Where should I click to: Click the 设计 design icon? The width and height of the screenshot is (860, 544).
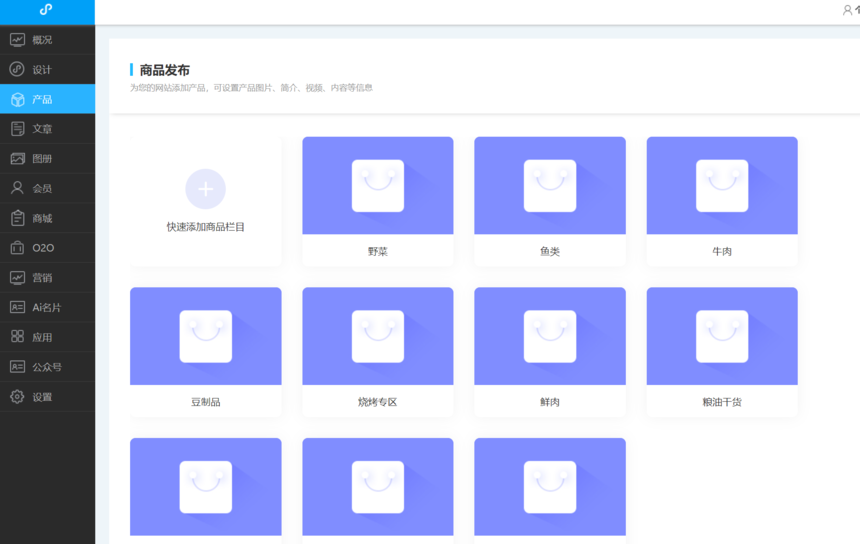(18, 69)
